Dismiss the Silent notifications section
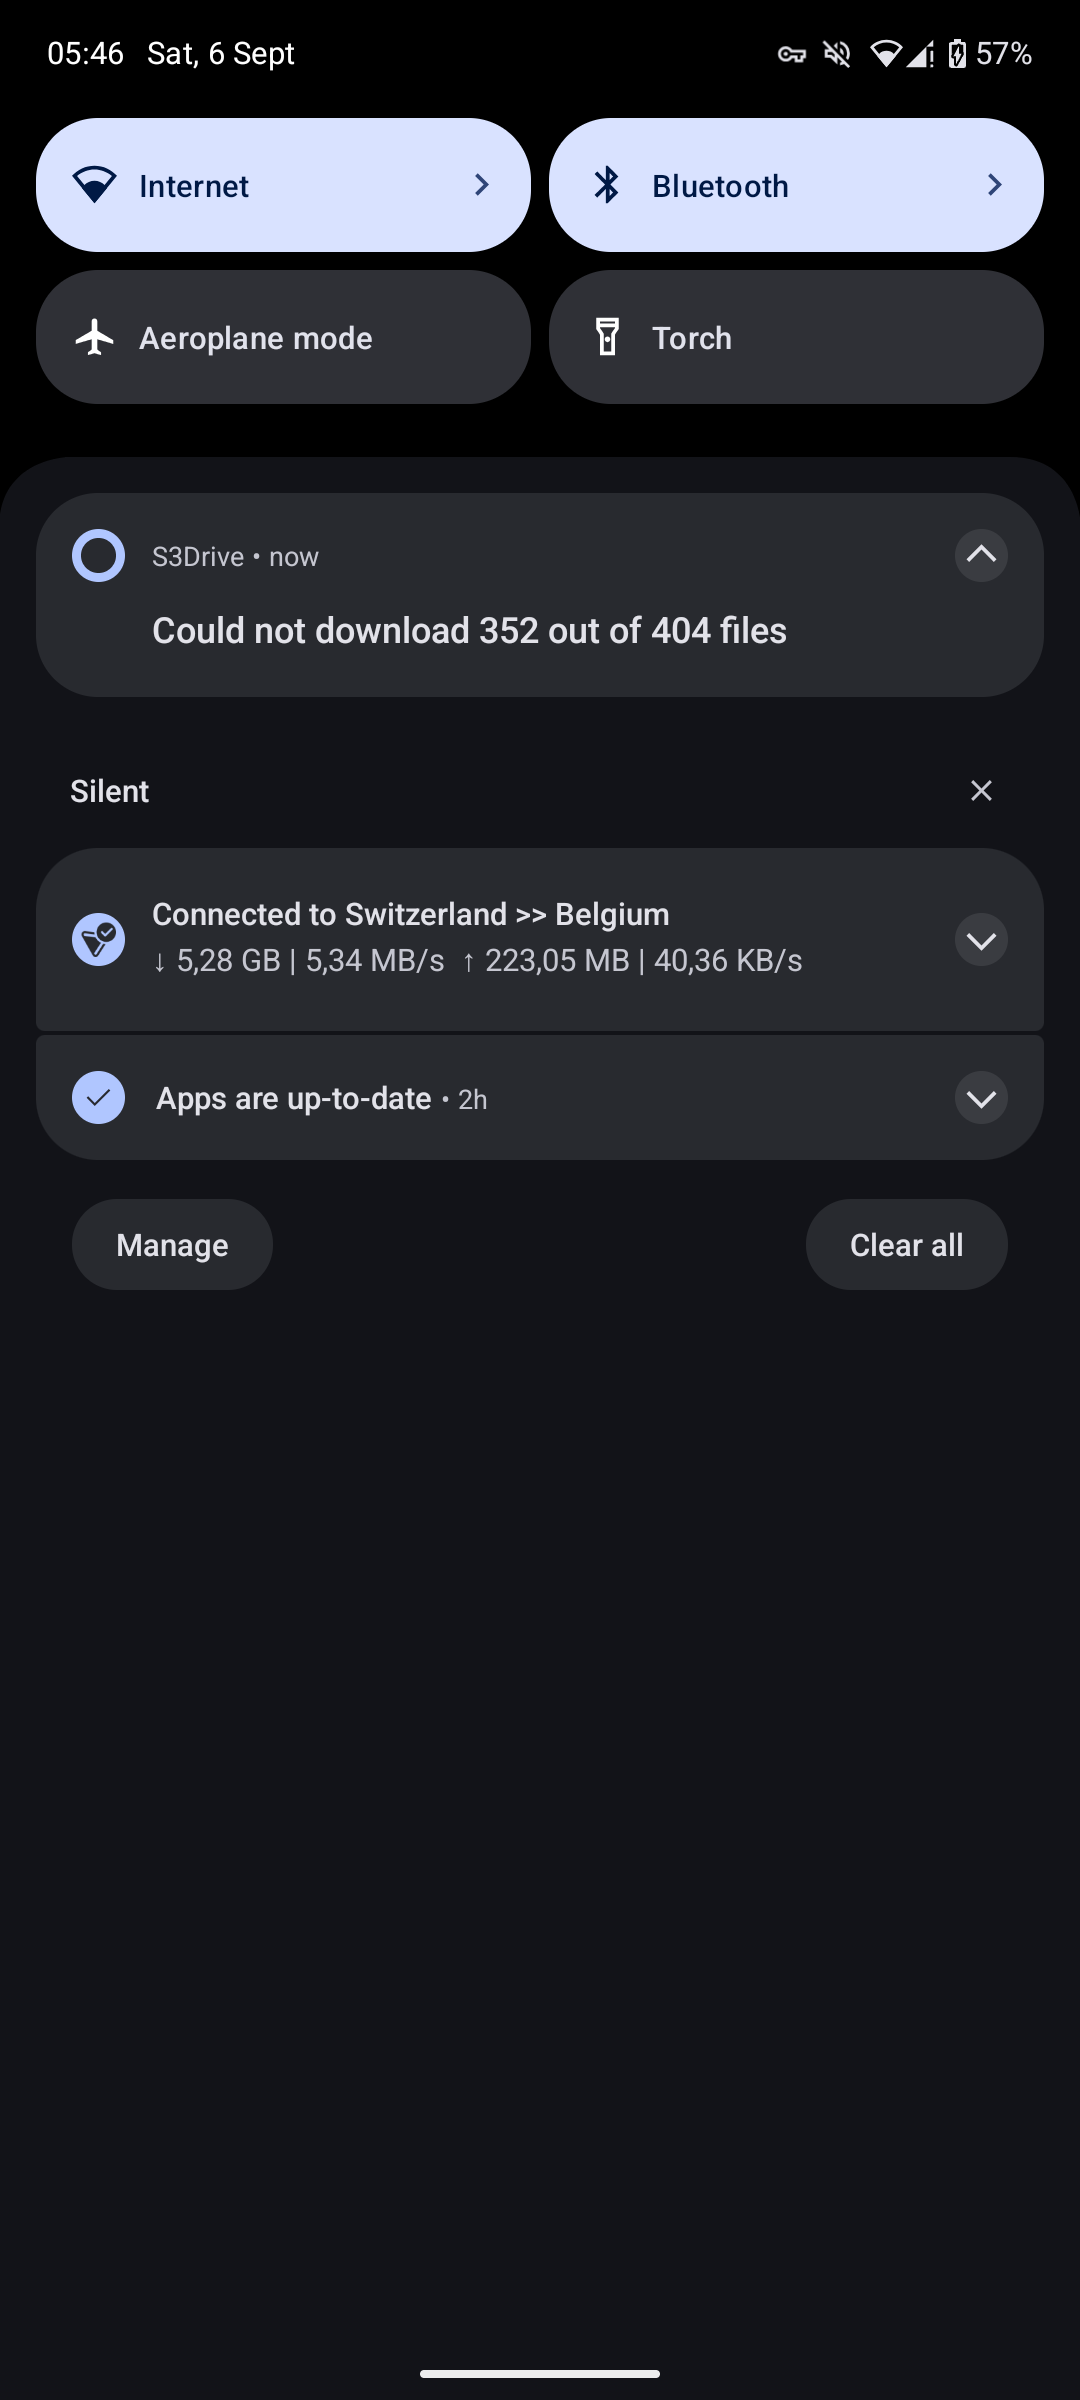Viewport: 1080px width, 2400px height. coord(981,791)
